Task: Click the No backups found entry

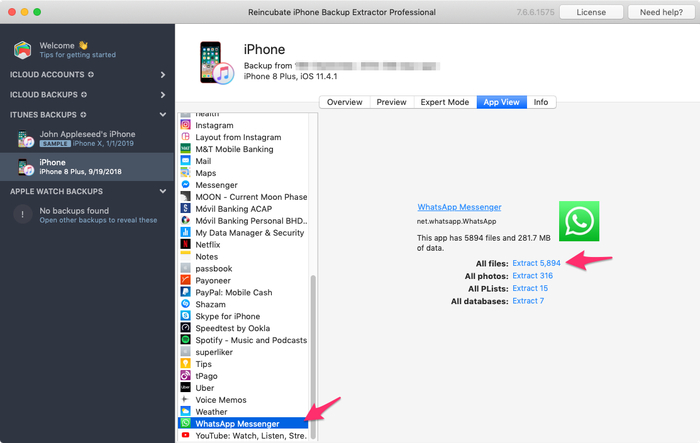Action: pos(87,215)
